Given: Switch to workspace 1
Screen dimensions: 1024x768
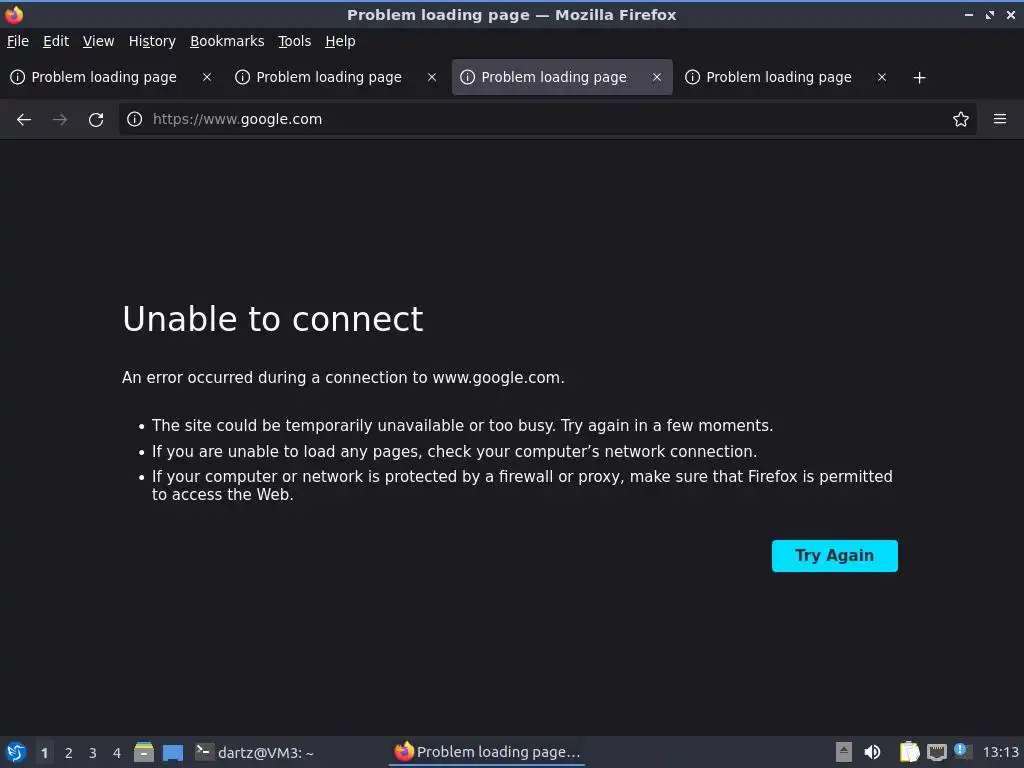Looking at the screenshot, I should 44,753.
